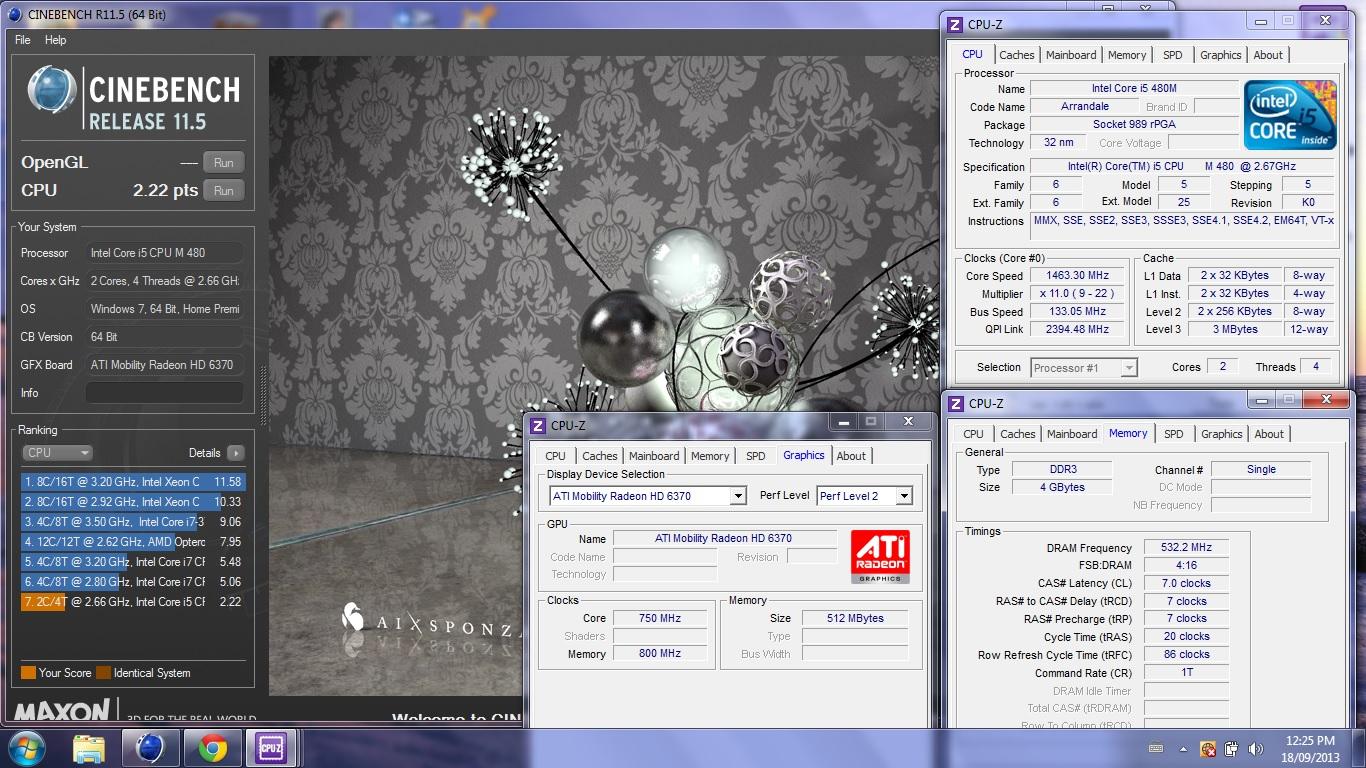Click the Z icon of the Graphics CPU-Z window
The width and height of the screenshot is (1366, 768).
(538, 426)
